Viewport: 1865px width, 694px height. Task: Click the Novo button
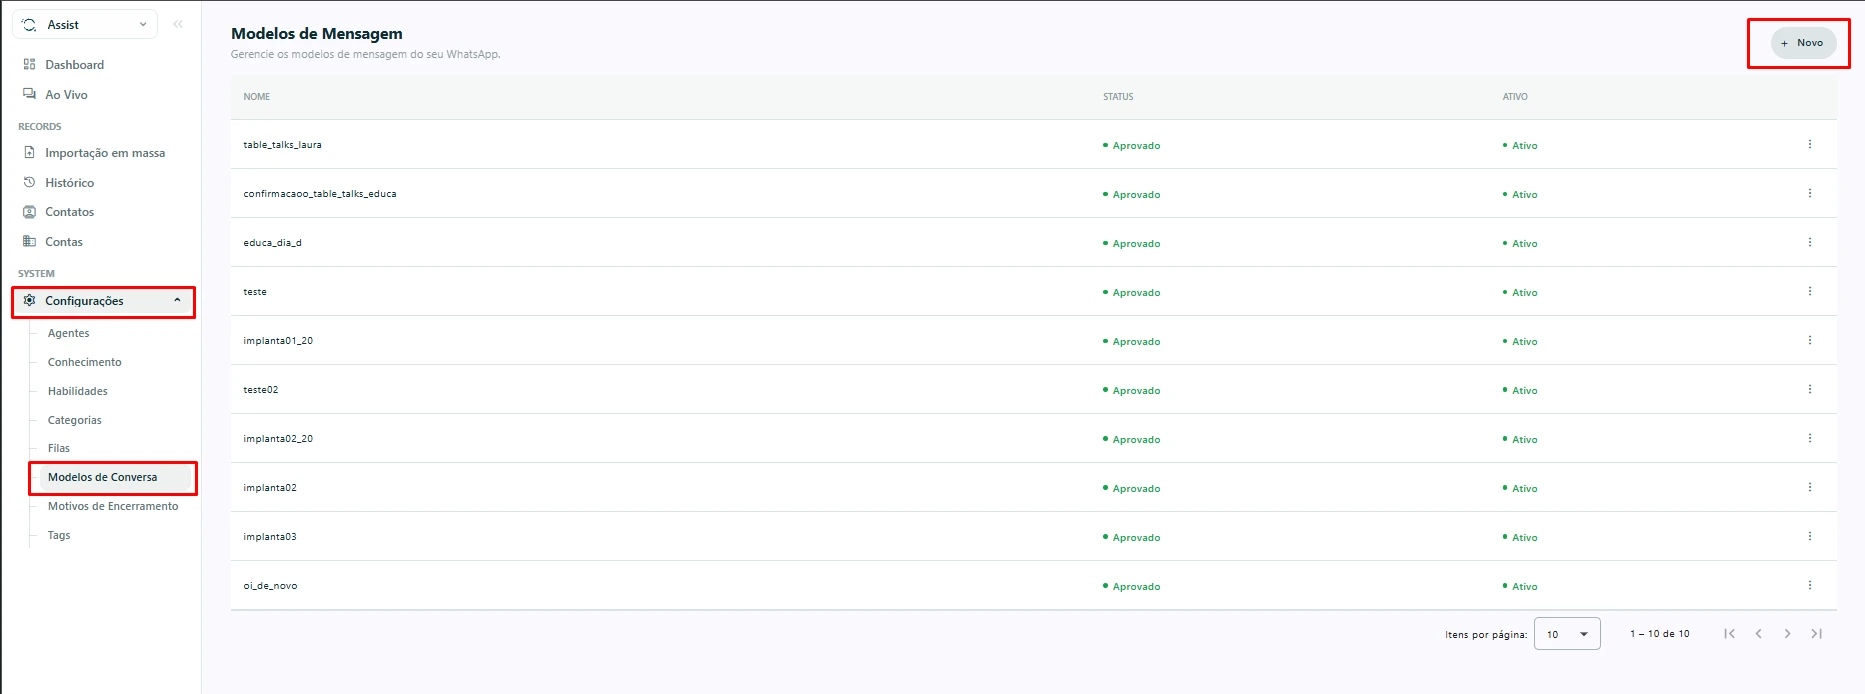(x=1803, y=43)
